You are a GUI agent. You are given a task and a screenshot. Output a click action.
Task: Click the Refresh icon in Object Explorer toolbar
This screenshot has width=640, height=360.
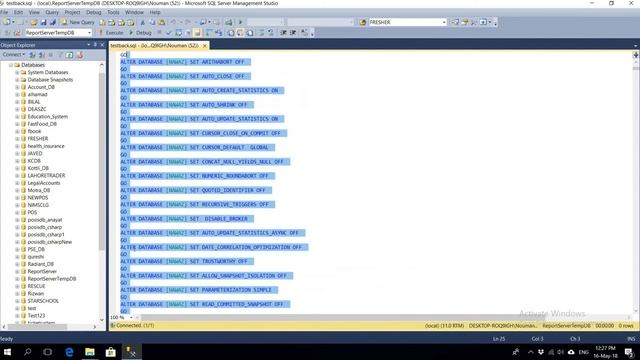70,55
